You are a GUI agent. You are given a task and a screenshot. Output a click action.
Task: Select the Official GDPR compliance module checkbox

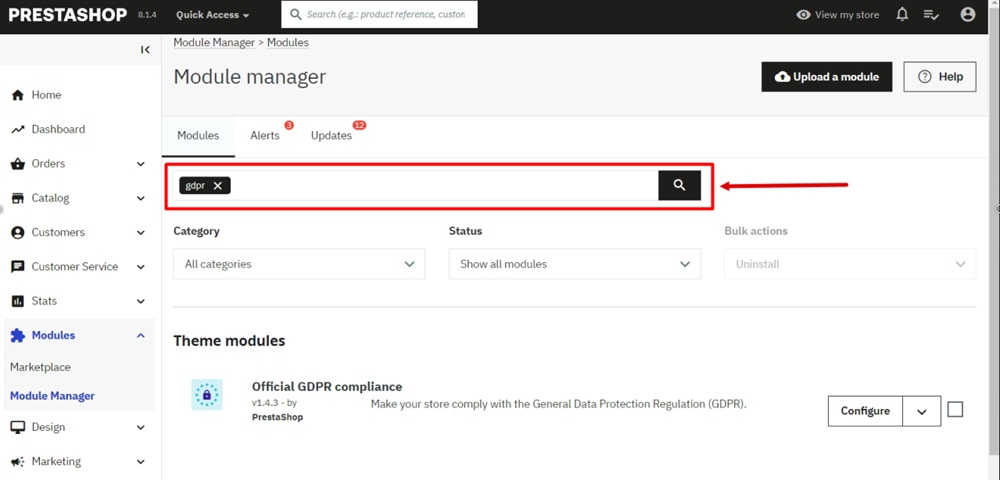click(955, 409)
